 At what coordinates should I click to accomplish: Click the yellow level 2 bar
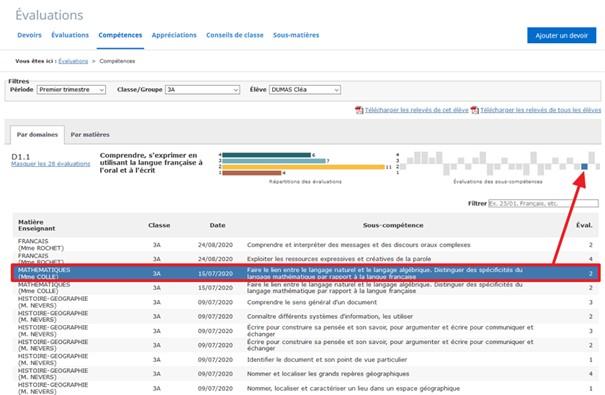click(x=304, y=167)
